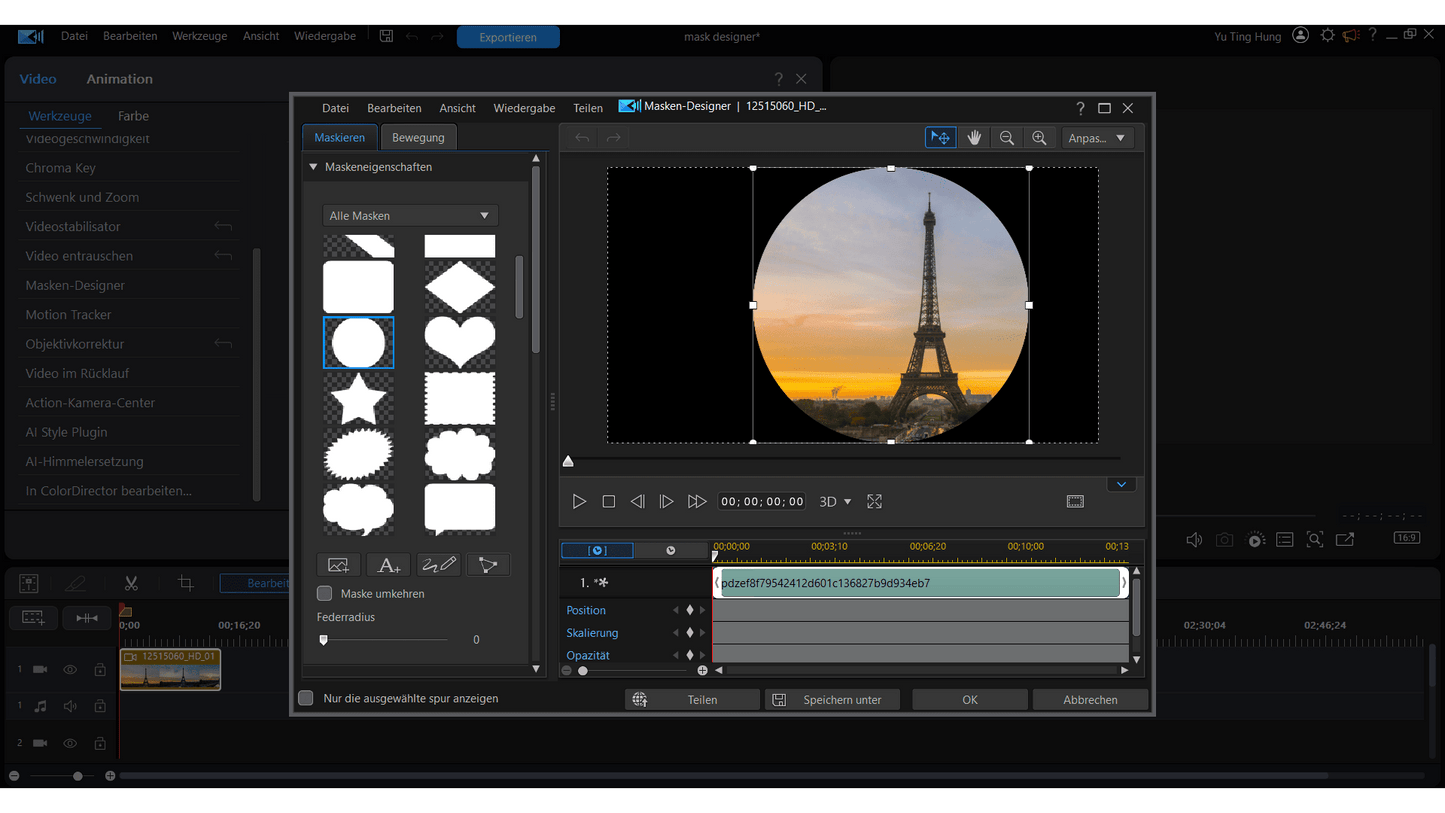Undo using the Masken-Designer arrow
The width and height of the screenshot is (1445, 813).
pos(582,138)
